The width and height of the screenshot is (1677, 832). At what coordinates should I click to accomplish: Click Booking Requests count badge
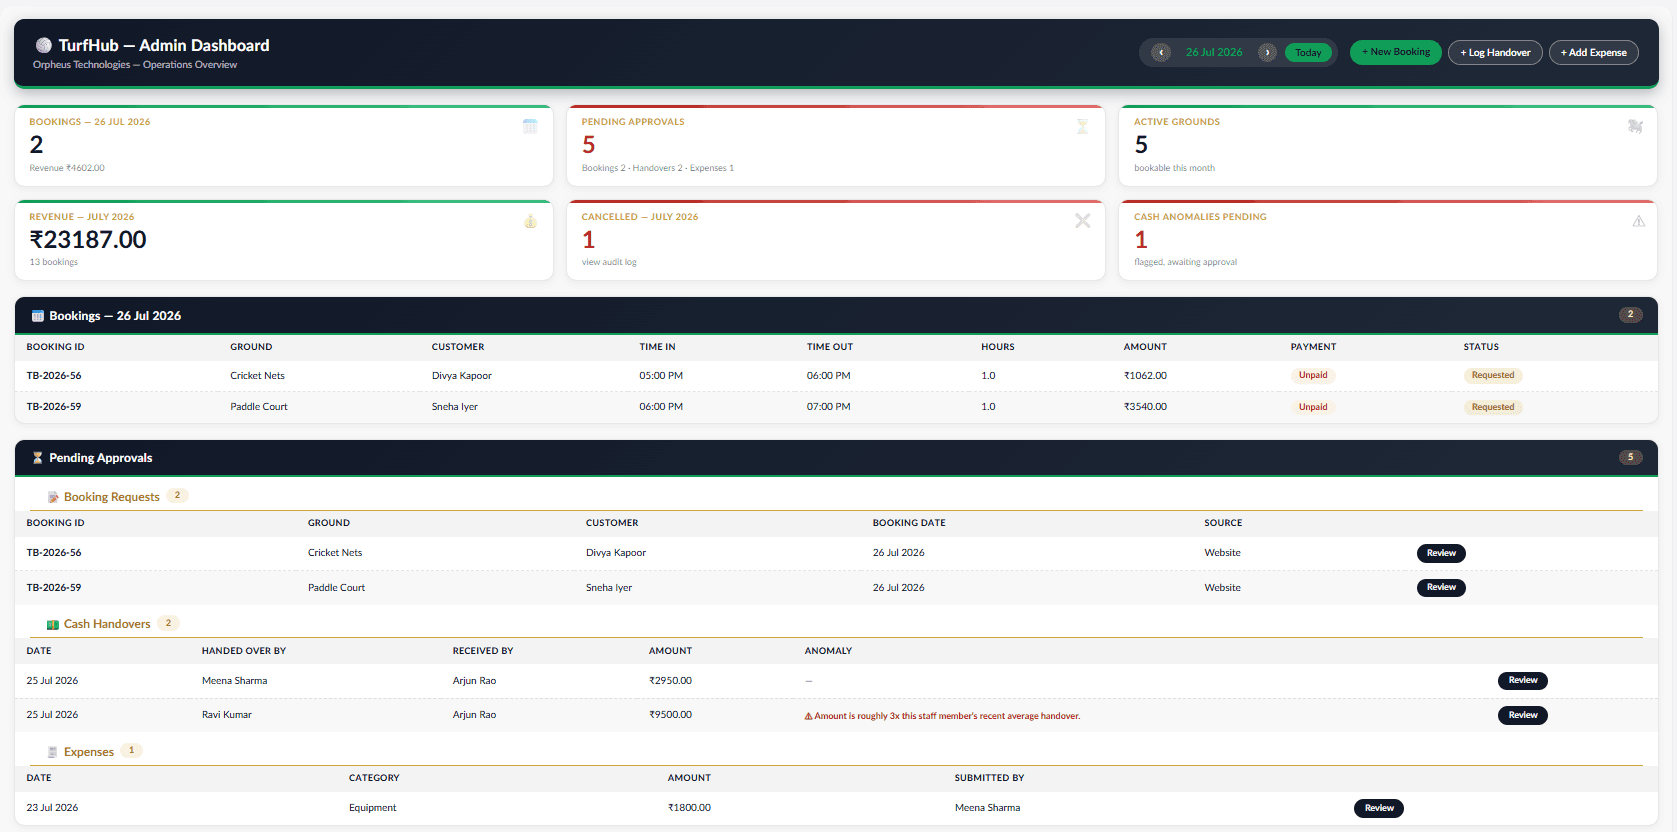click(x=177, y=496)
